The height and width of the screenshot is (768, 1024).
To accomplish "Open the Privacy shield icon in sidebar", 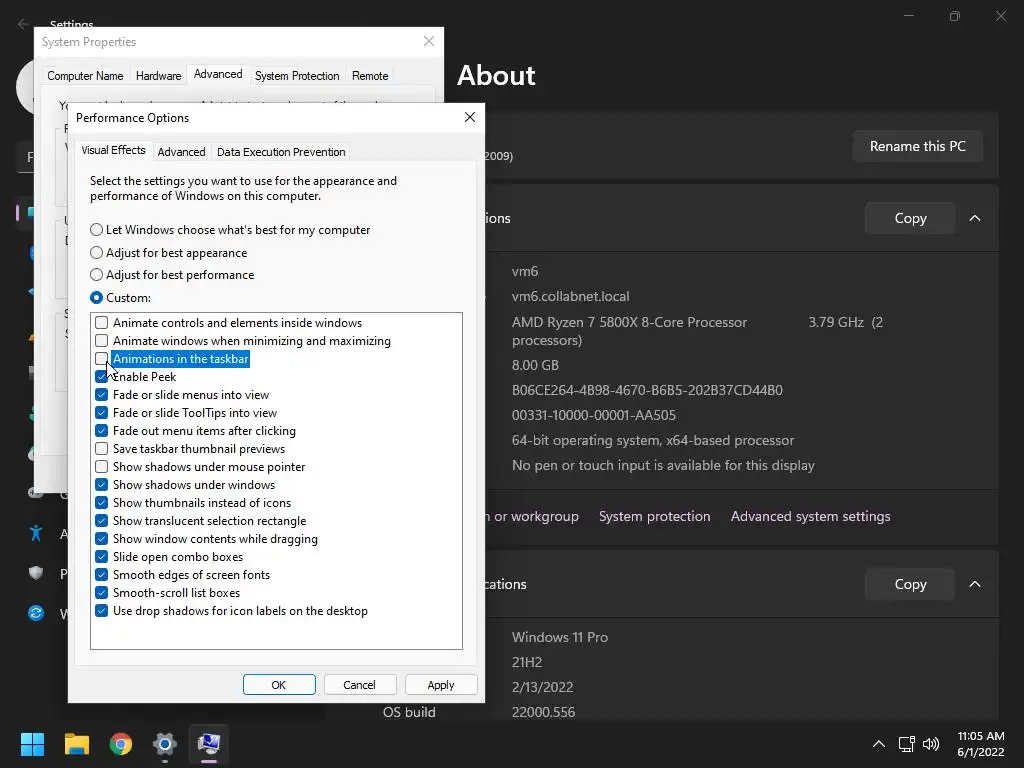I will pyautogui.click(x=36, y=573).
